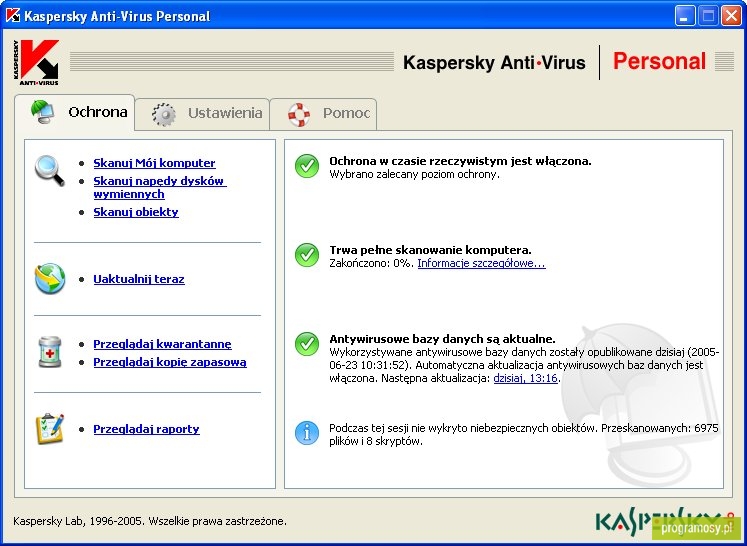Click green checkmark beside real-time protection status
Image resolution: width=747 pixels, height=546 pixels.
click(x=307, y=166)
